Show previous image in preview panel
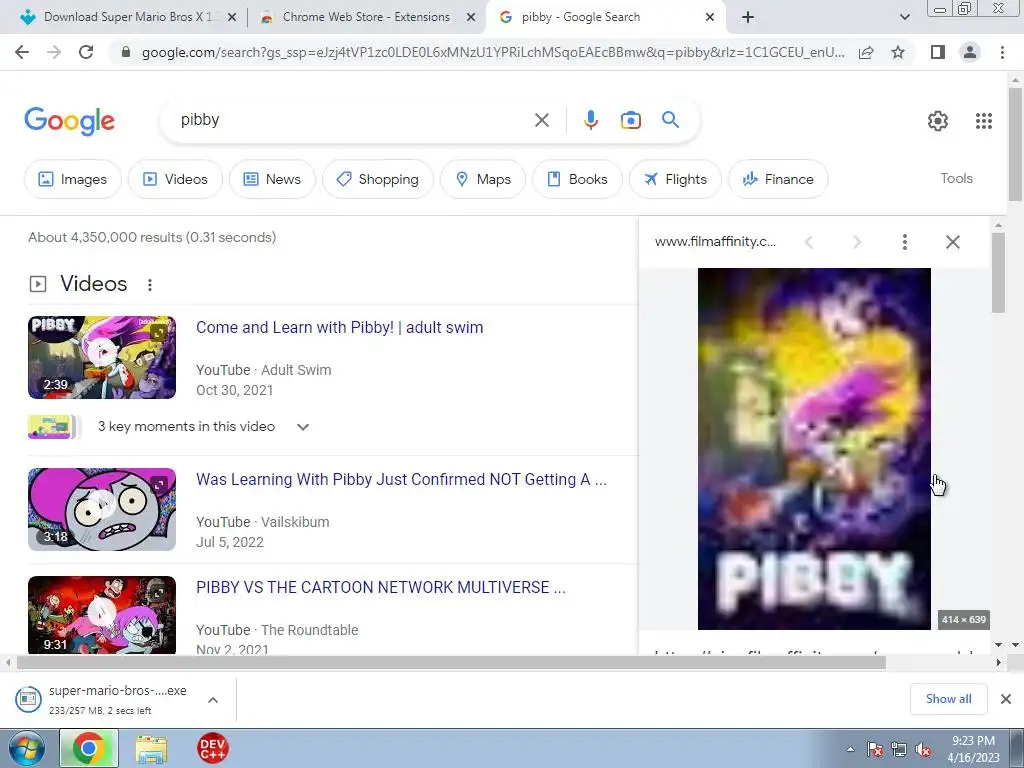This screenshot has width=1024, height=768. click(809, 242)
